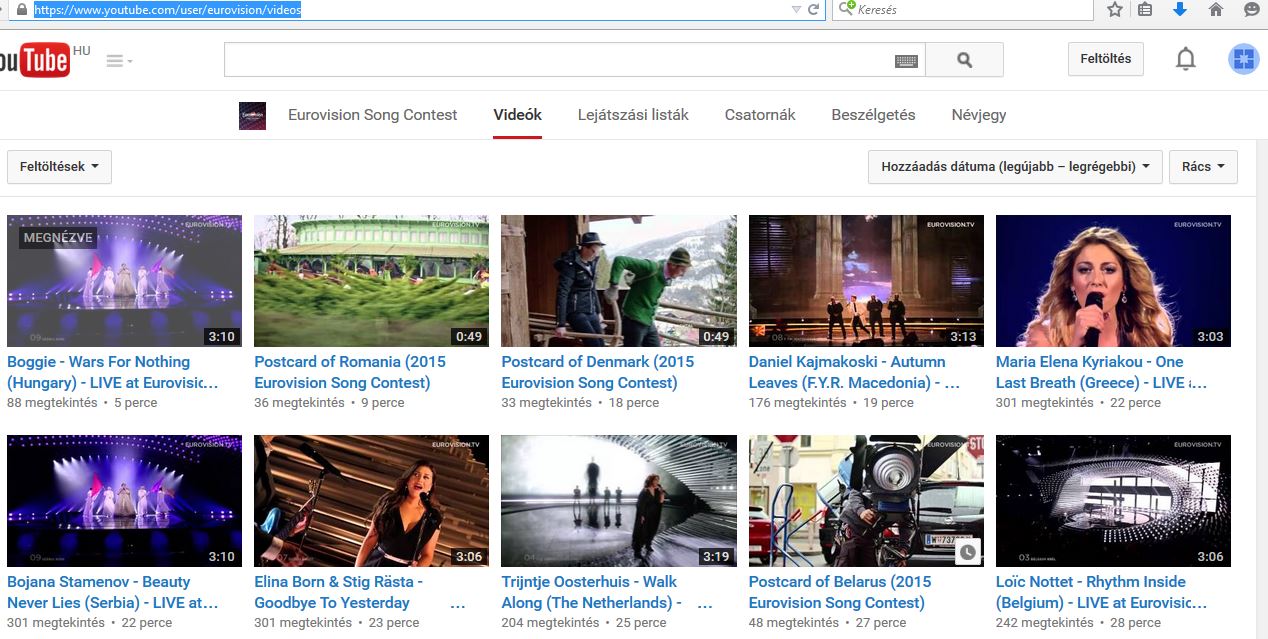1268x639 pixels.
Task: Open the browser downloads arrow
Action: 1179,10
